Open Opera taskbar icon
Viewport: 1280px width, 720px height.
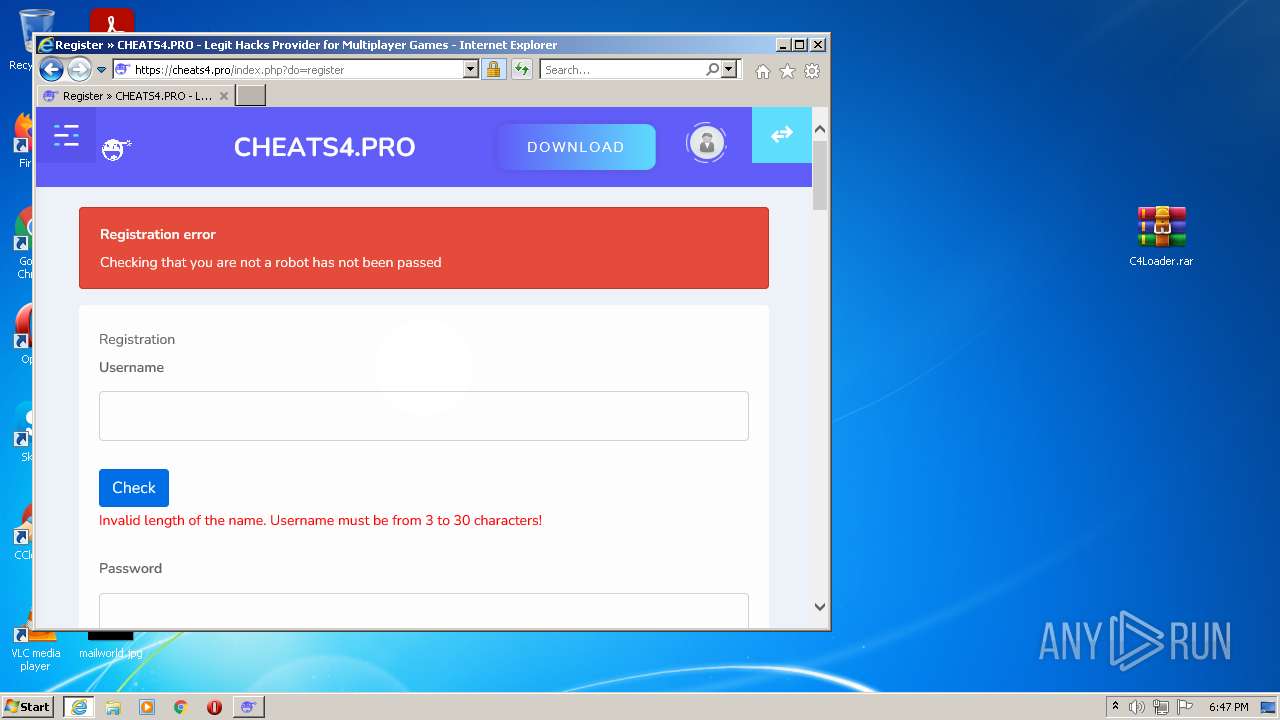point(214,707)
